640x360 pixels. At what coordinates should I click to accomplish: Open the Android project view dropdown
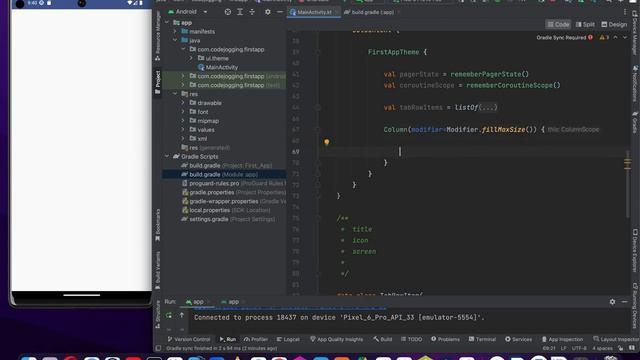(188, 12)
